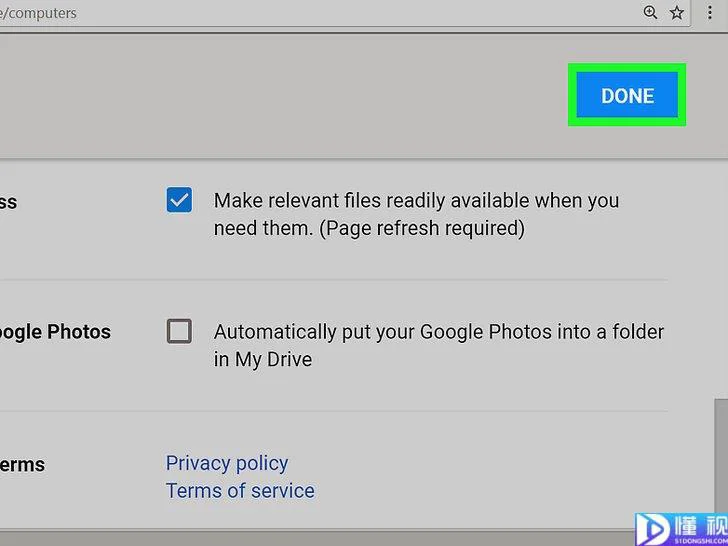
Task: Click the 'Terms' section label
Action: 22,464
